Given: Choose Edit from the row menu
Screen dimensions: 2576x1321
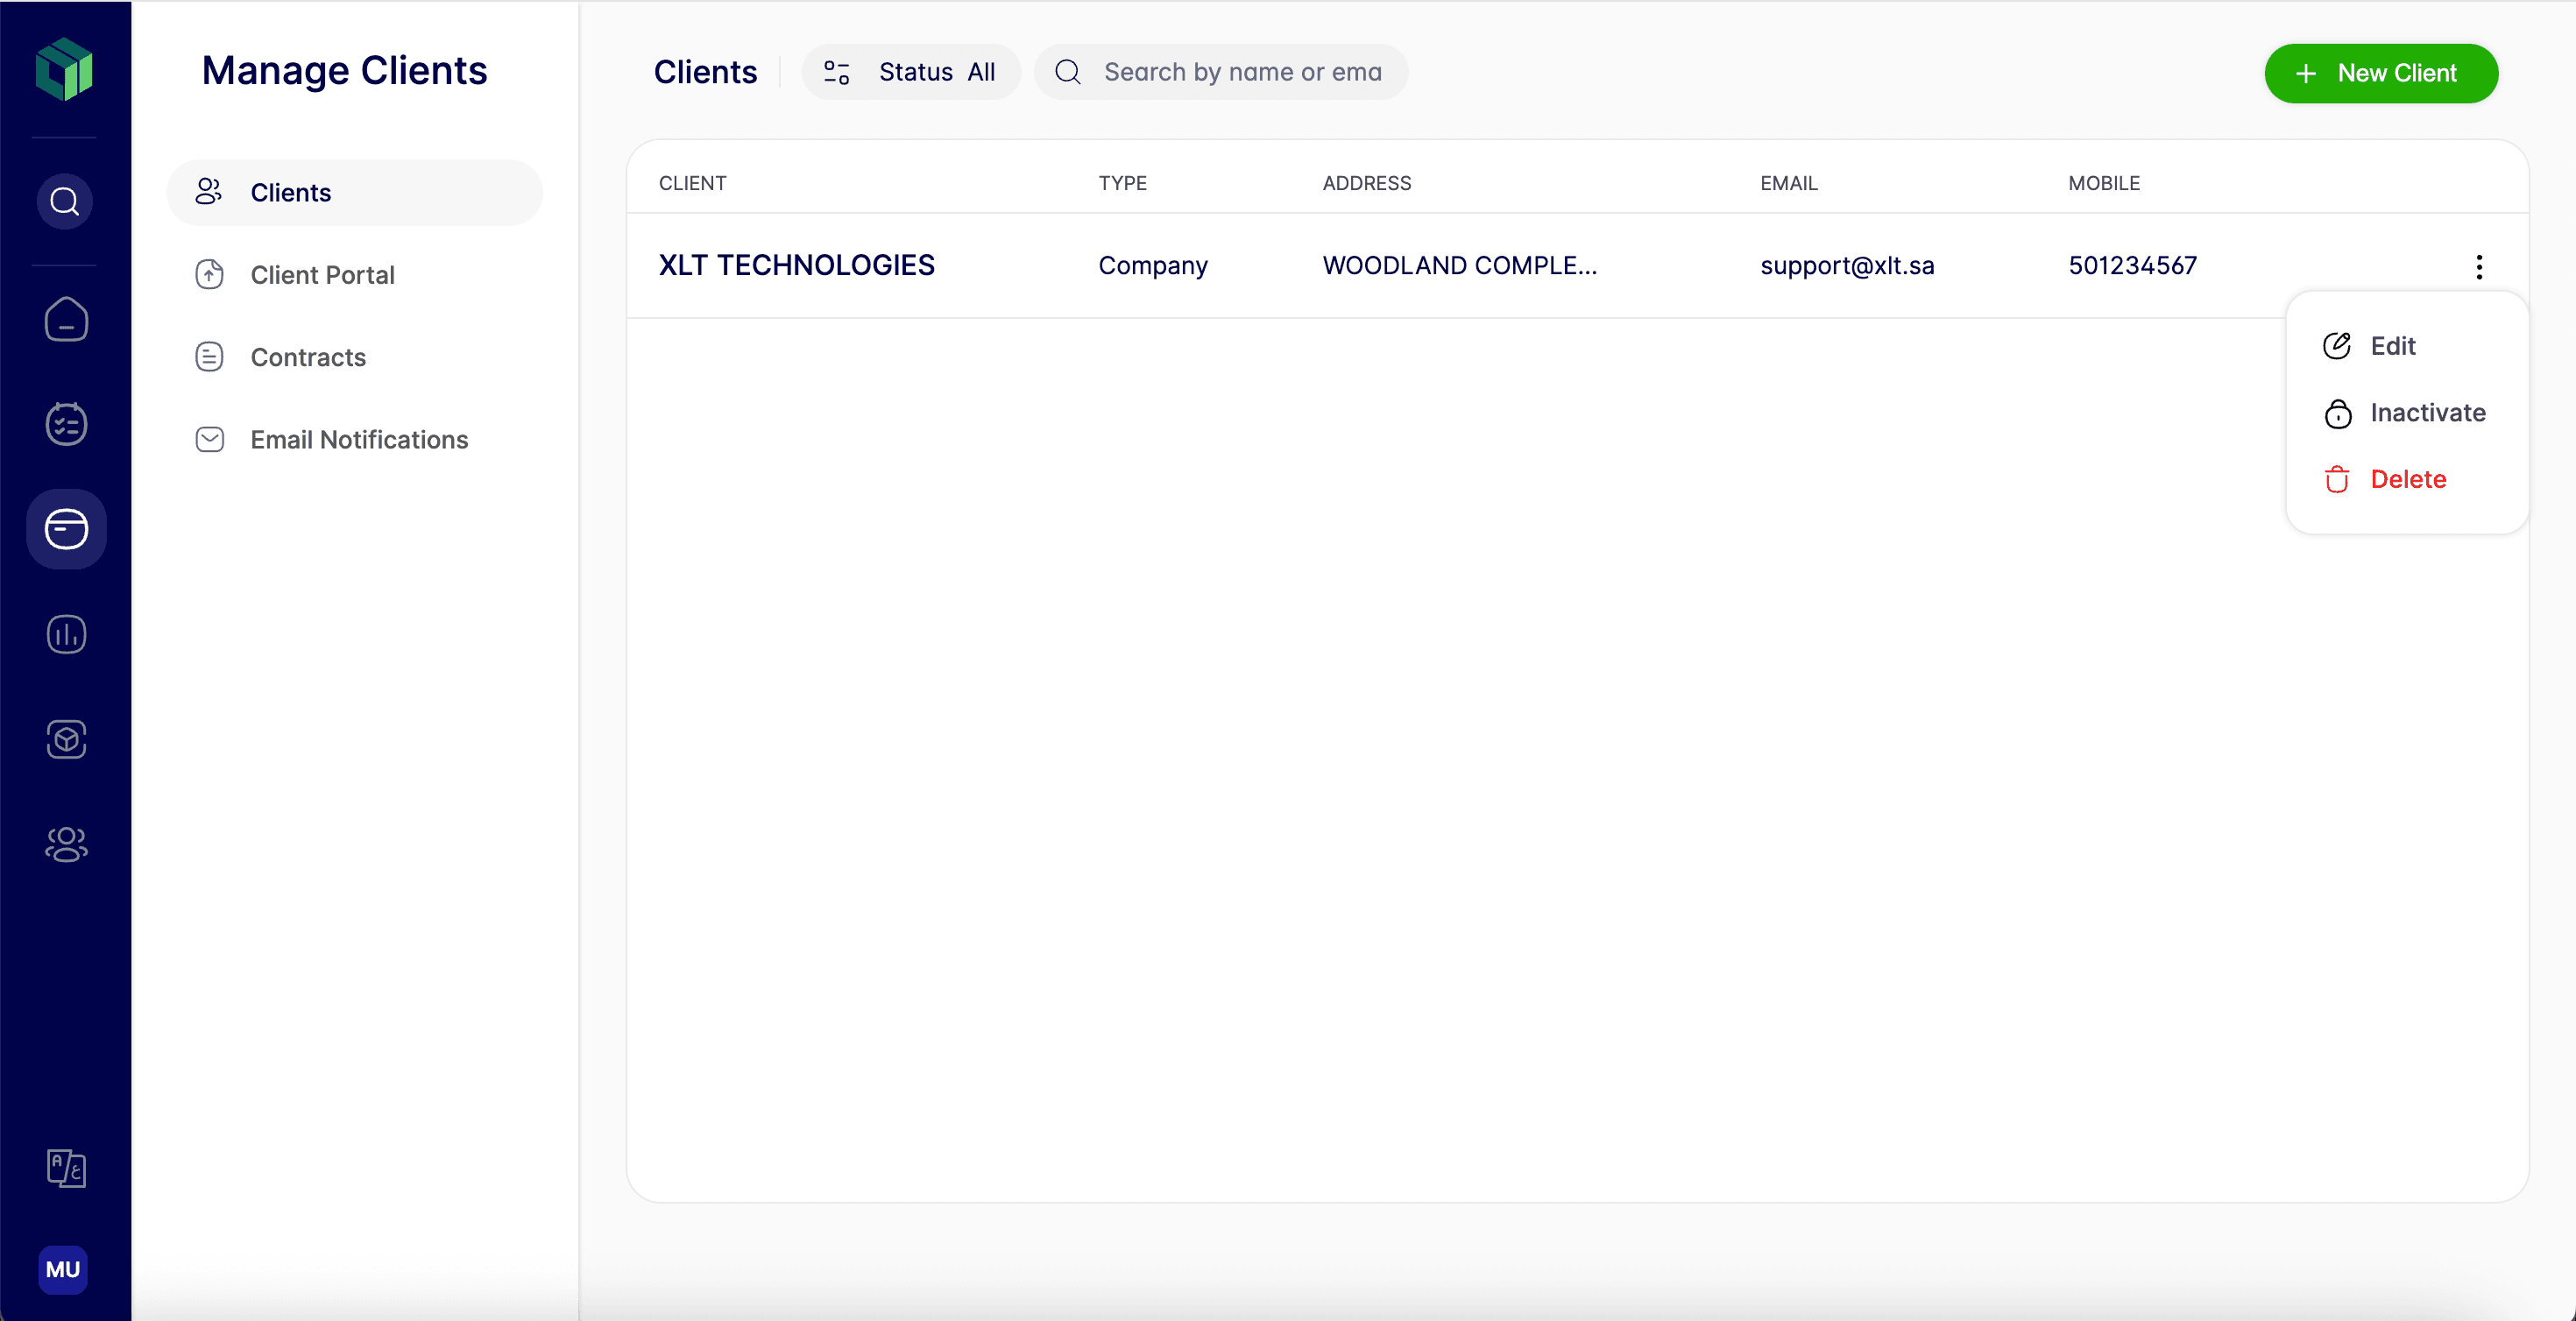Looking at the screenshot, I should (x=2392, y=346).
